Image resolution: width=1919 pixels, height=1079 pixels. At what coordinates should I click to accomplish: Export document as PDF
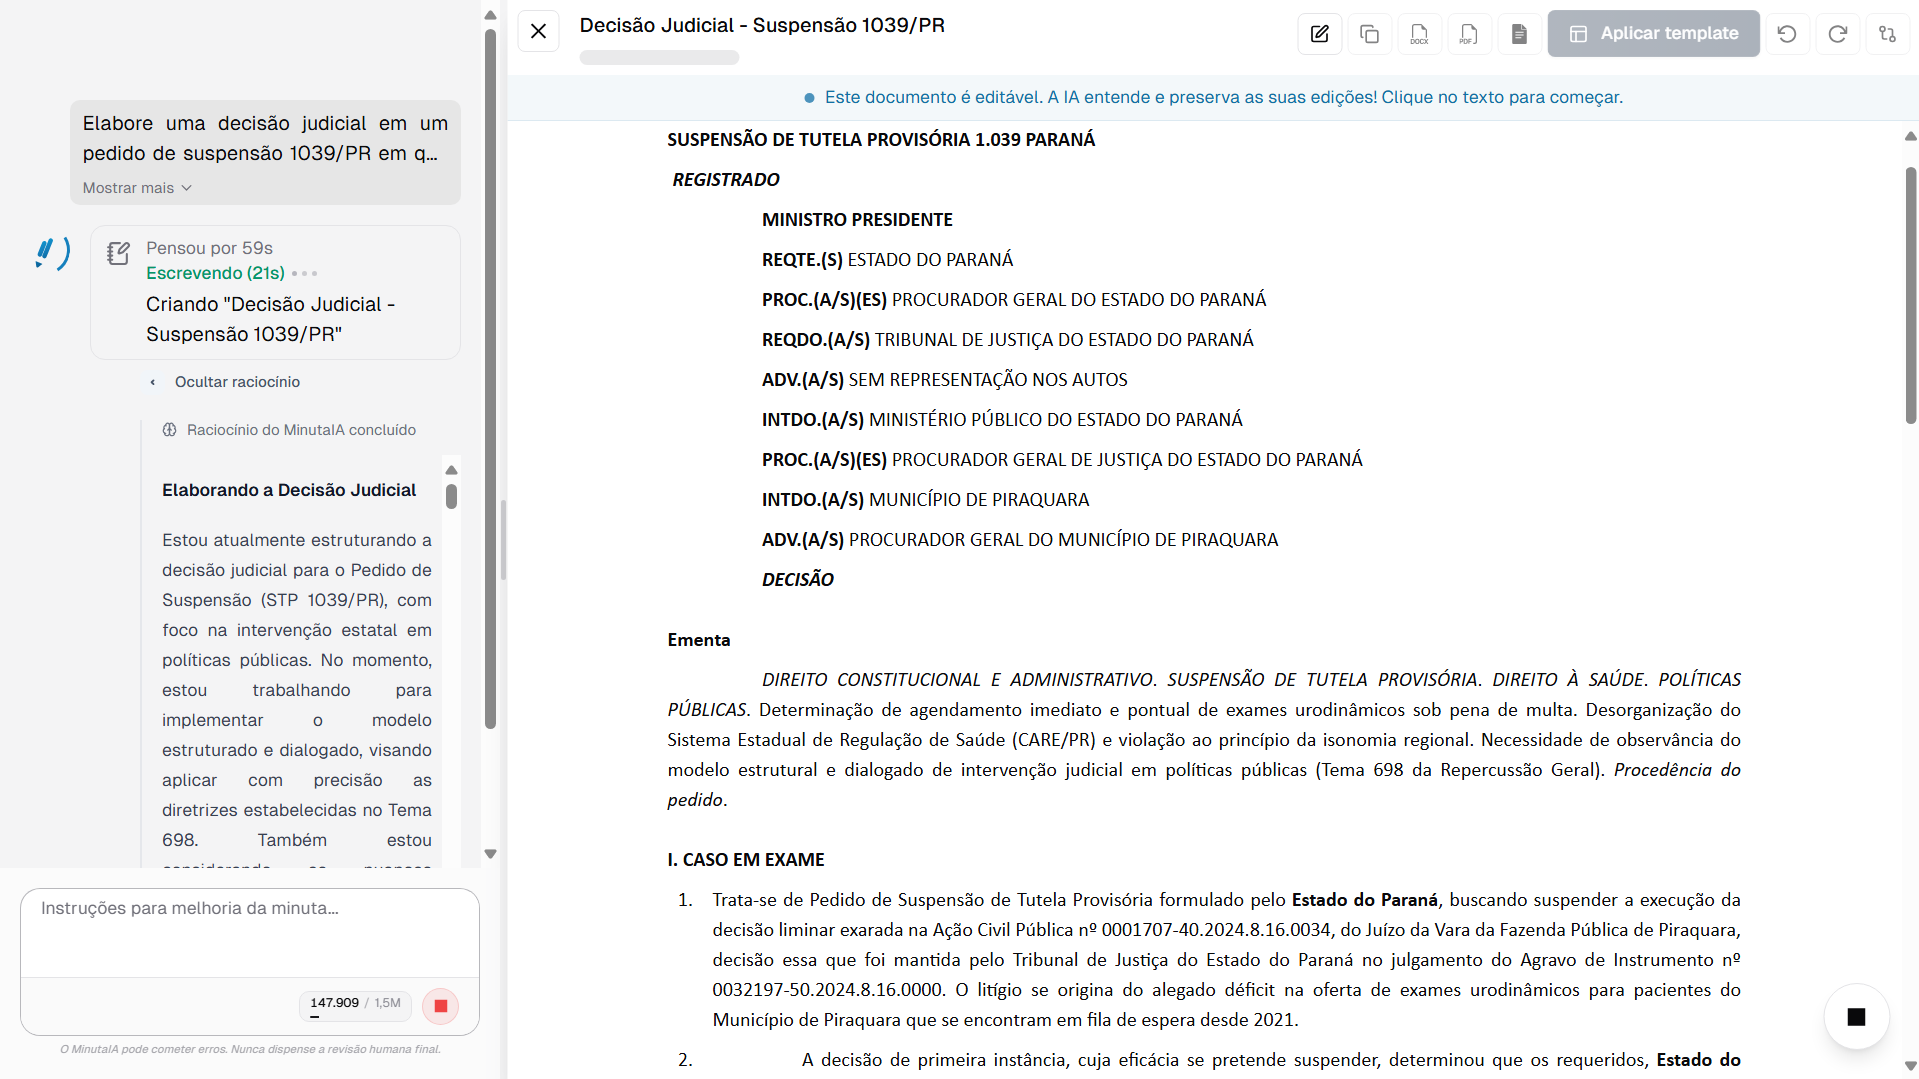pyautogui.click(x=1469, y=34)
